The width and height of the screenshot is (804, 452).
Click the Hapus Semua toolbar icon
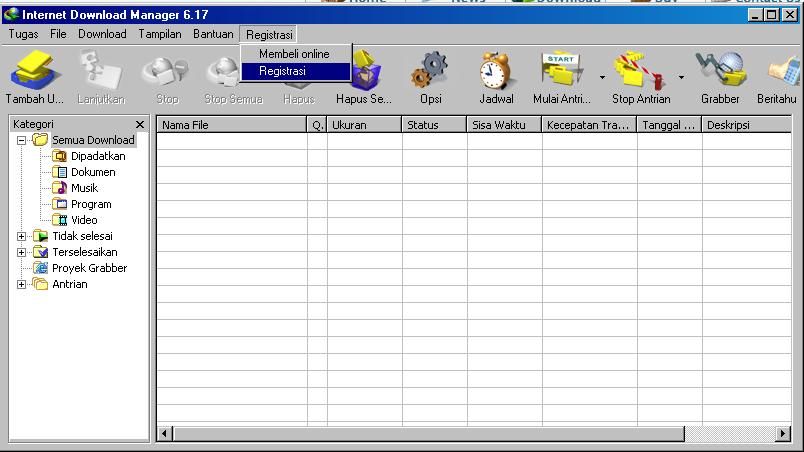coord(366,70)
